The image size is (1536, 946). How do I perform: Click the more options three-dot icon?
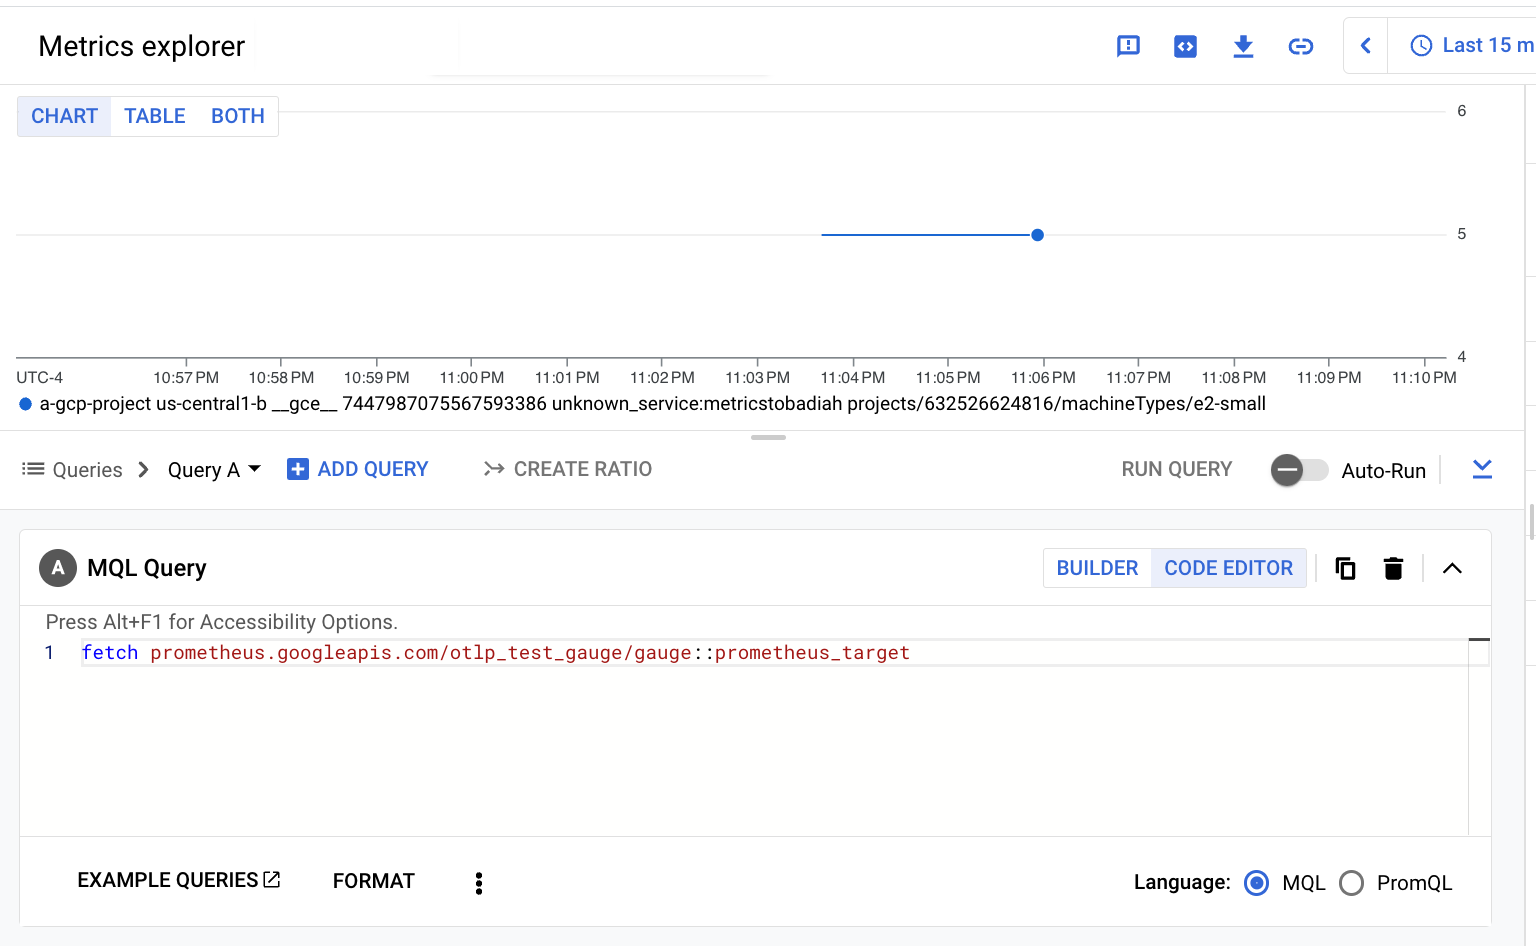479,882
